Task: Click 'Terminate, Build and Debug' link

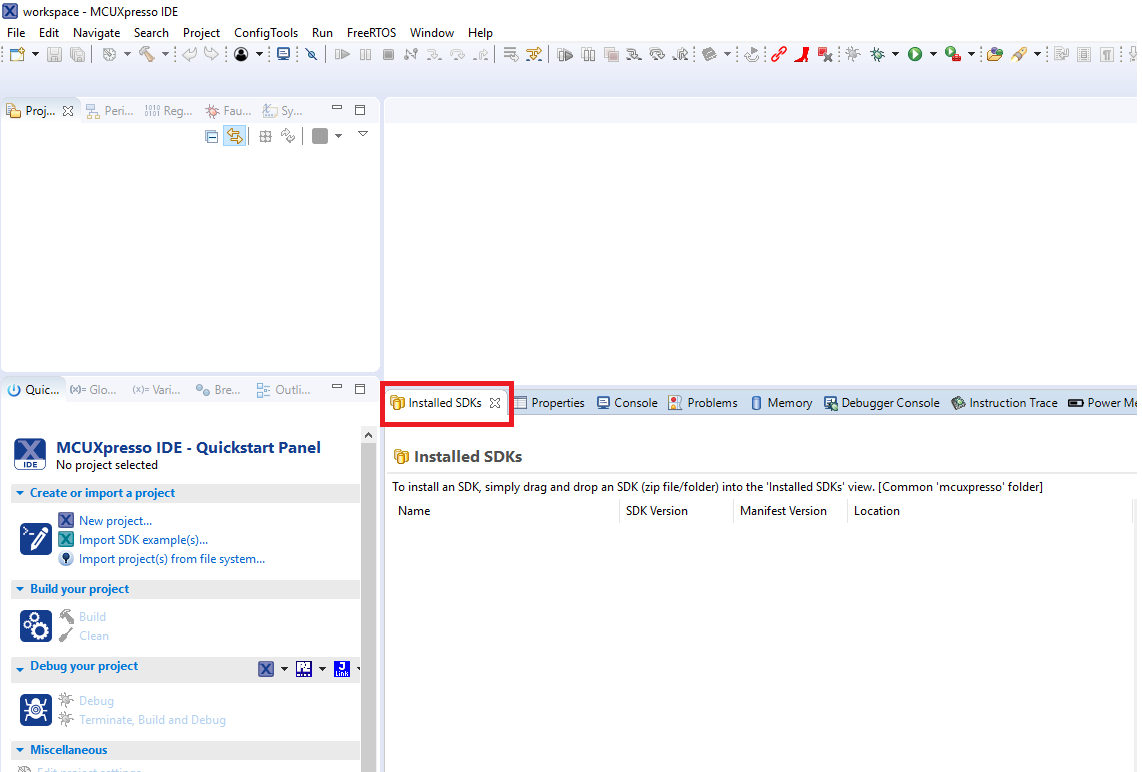Action: coord(152,720)
